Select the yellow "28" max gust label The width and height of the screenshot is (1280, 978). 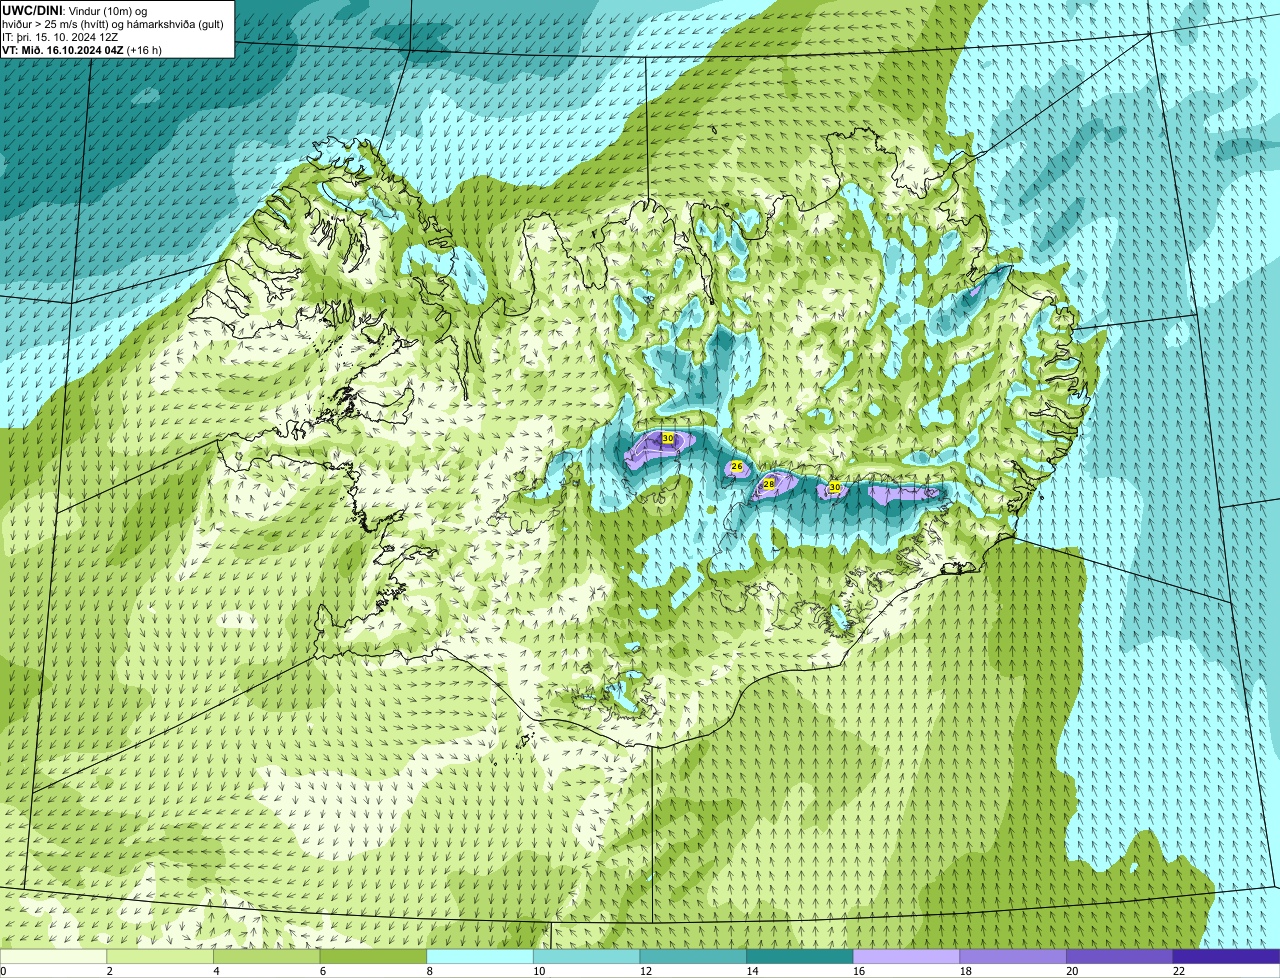click(x=769, y=484)
